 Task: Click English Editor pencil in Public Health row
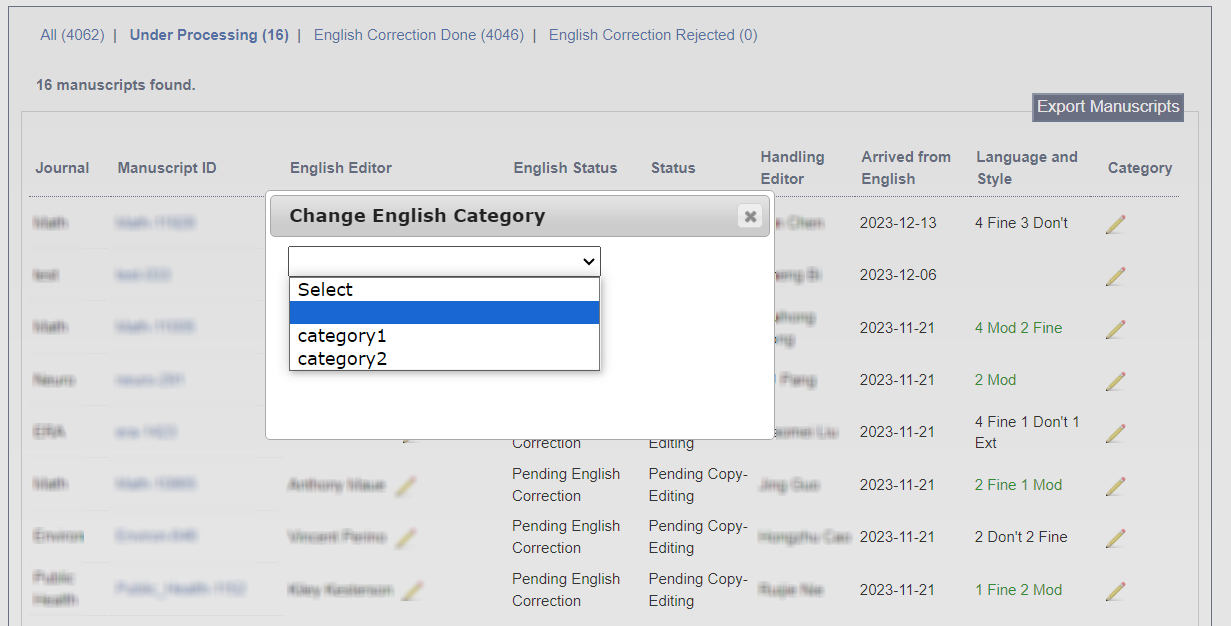click(412, 591)
